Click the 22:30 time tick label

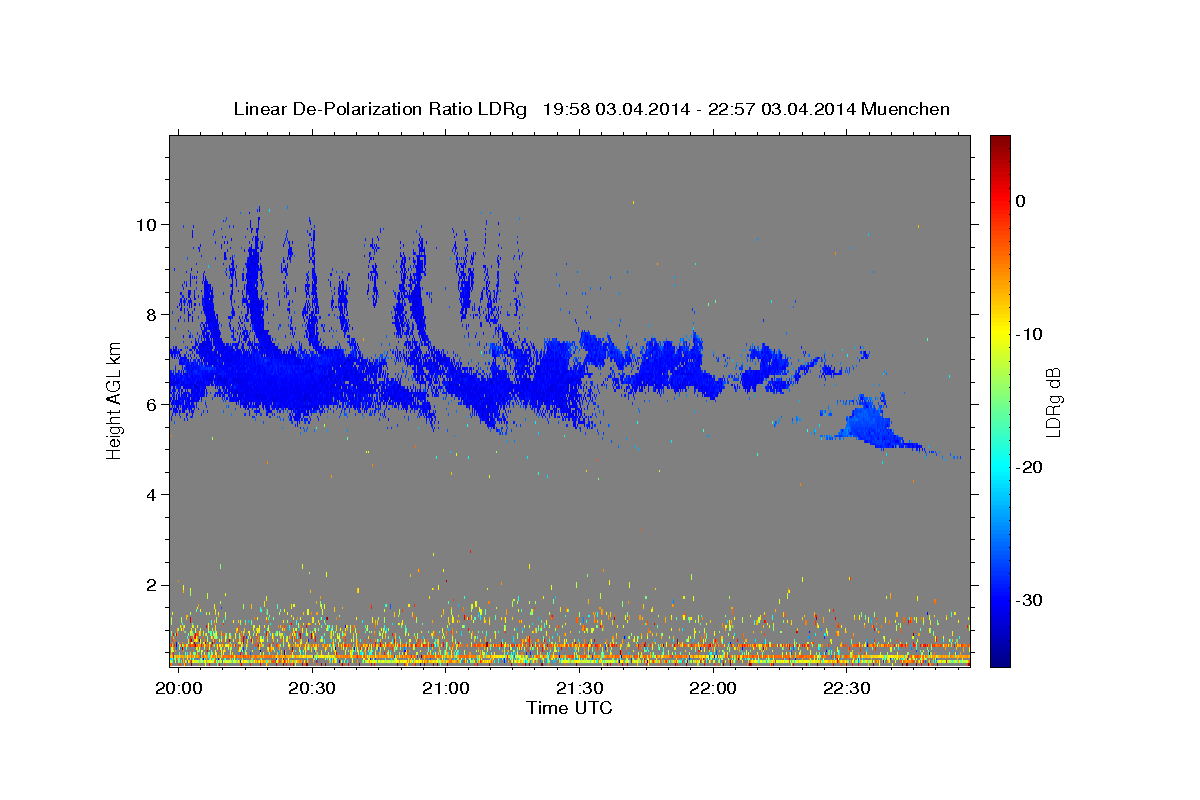click(846, 689)
